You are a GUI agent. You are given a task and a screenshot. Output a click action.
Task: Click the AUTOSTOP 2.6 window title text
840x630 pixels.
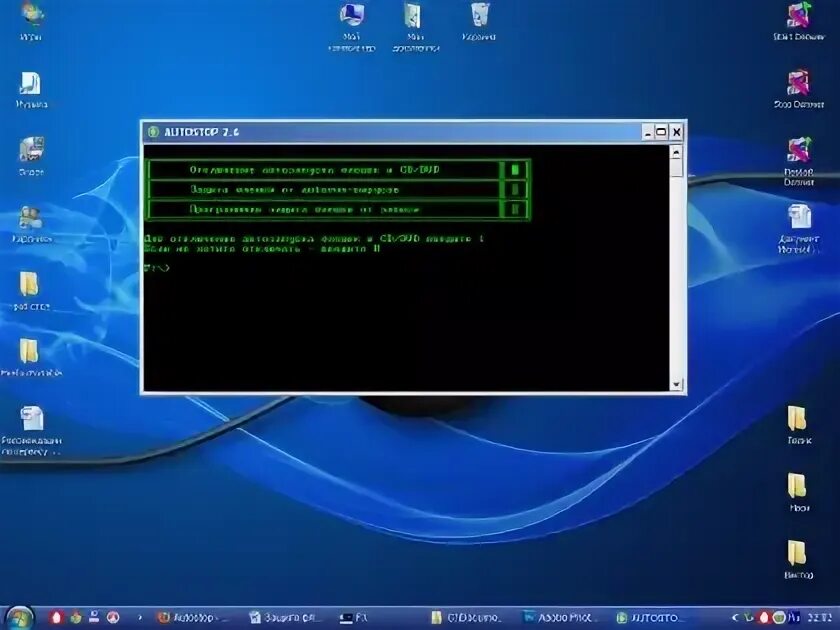tap(201, 132)
